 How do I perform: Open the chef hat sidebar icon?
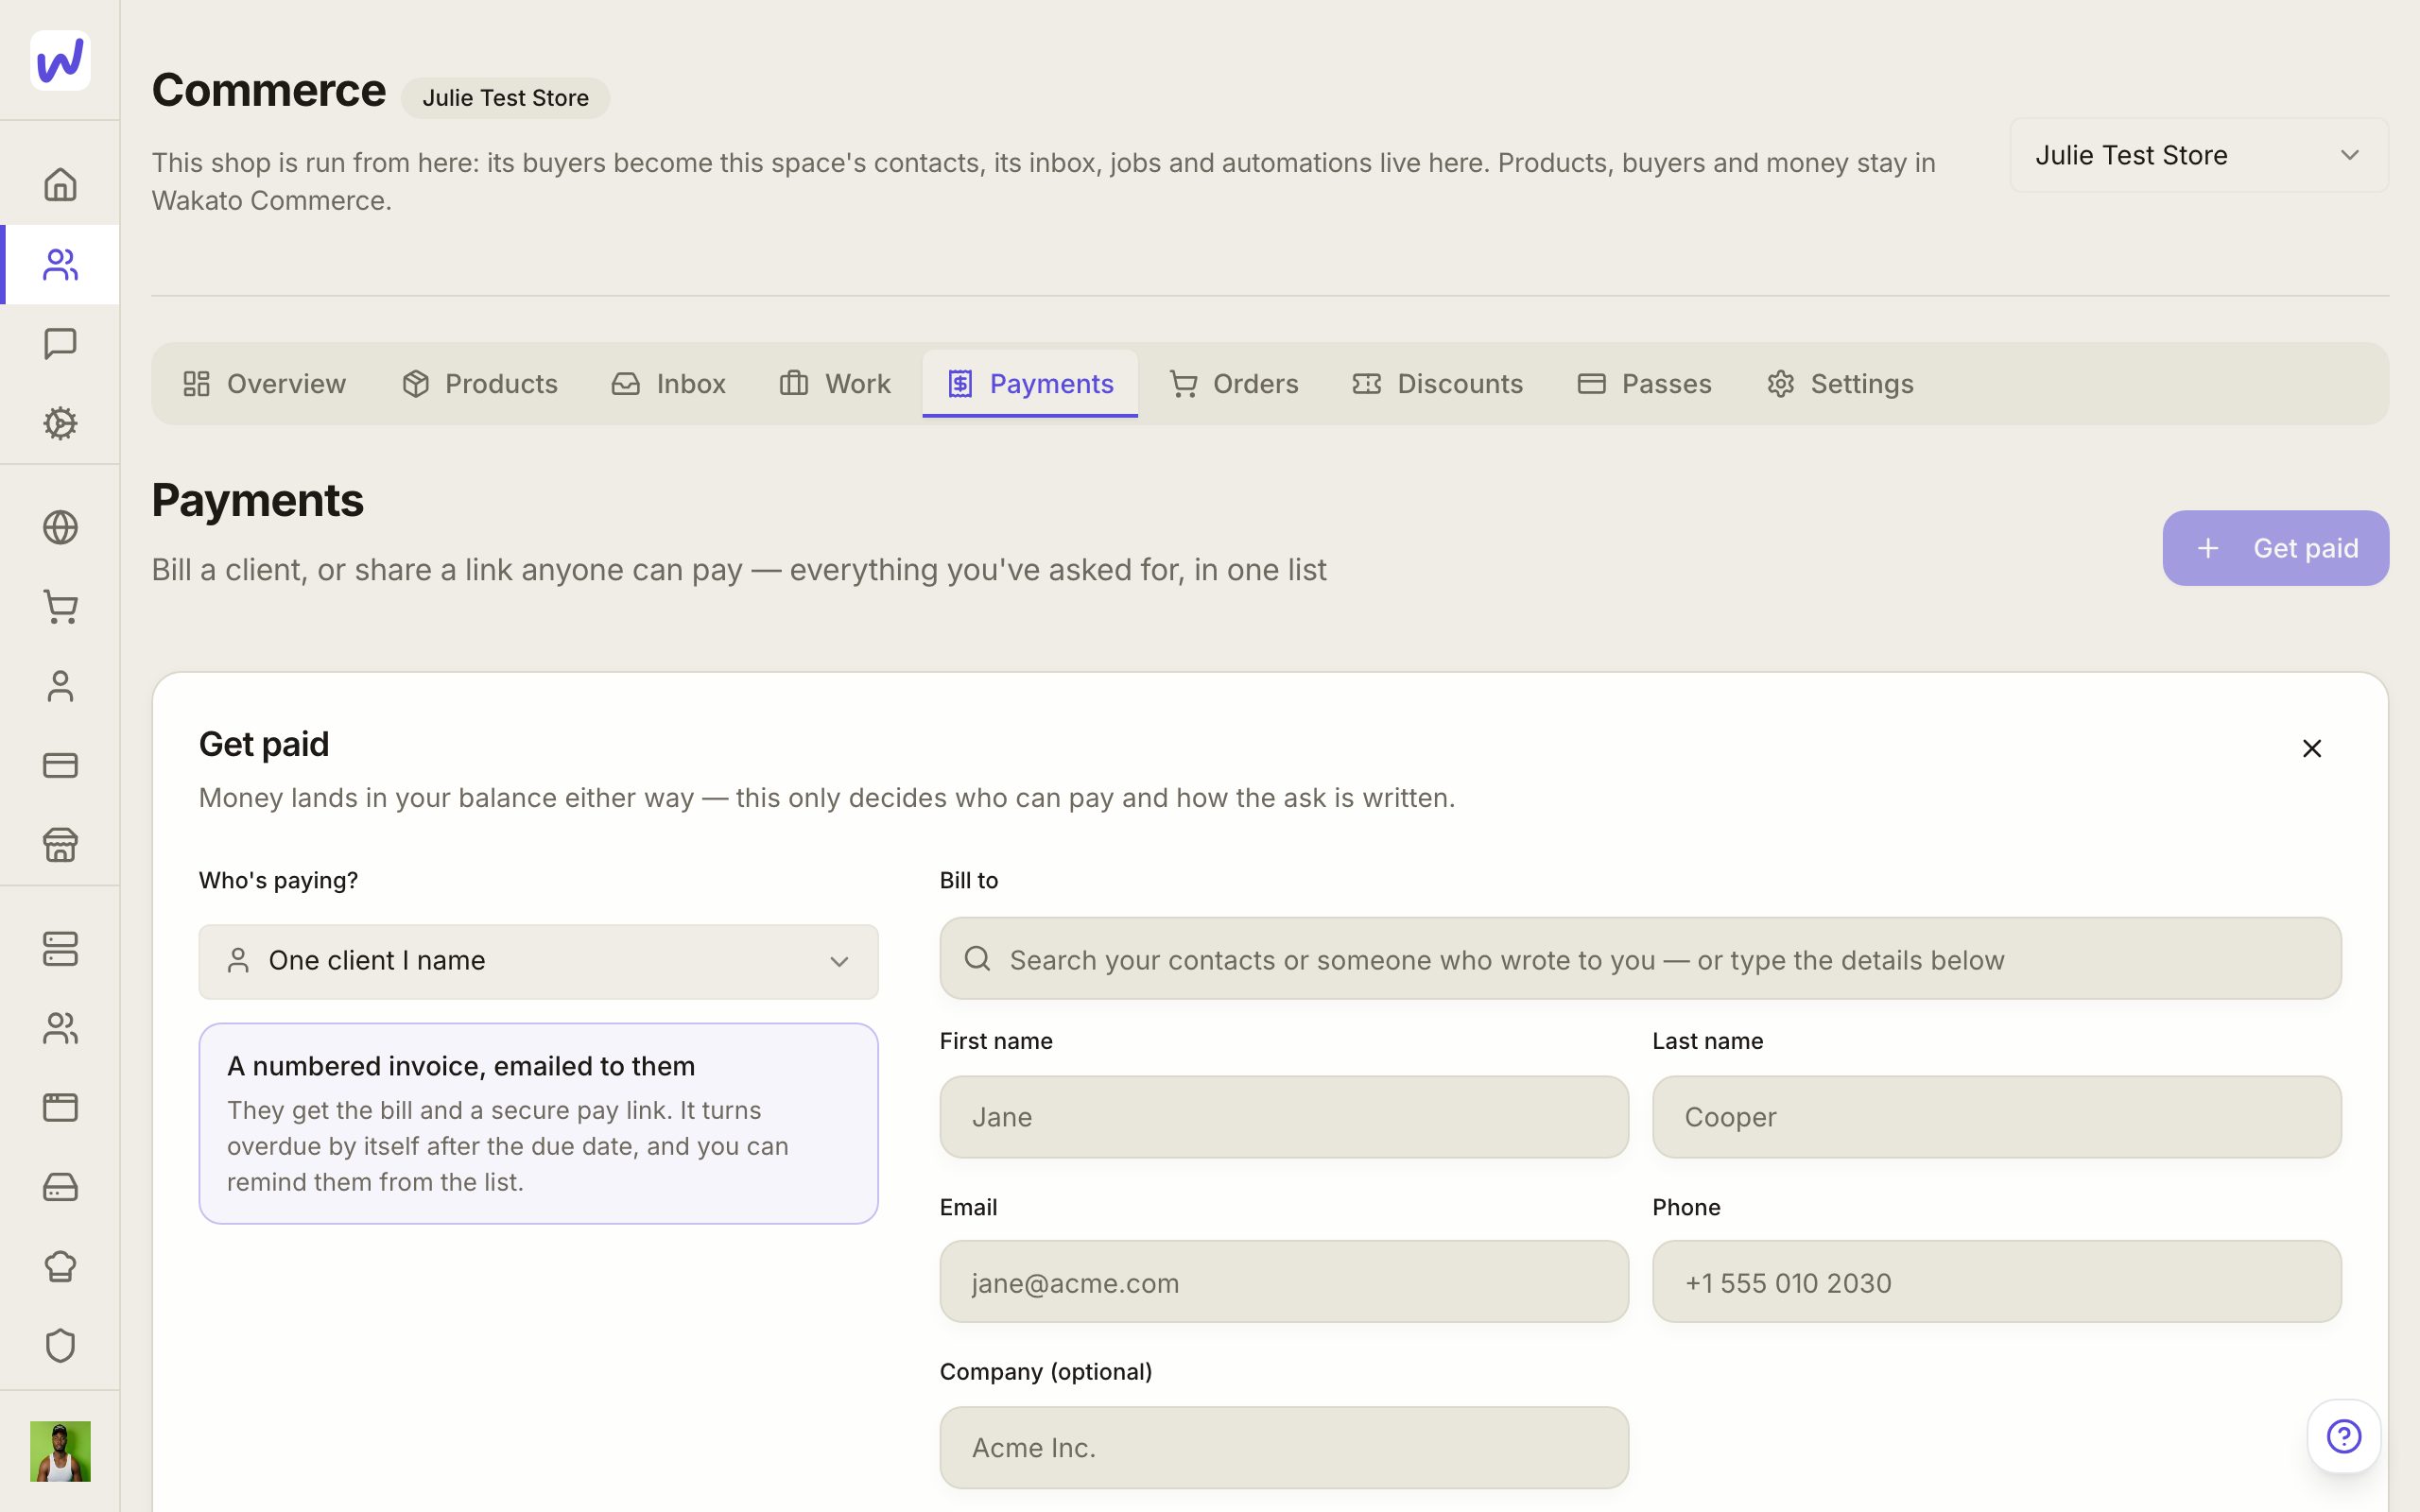(60, 1266)
